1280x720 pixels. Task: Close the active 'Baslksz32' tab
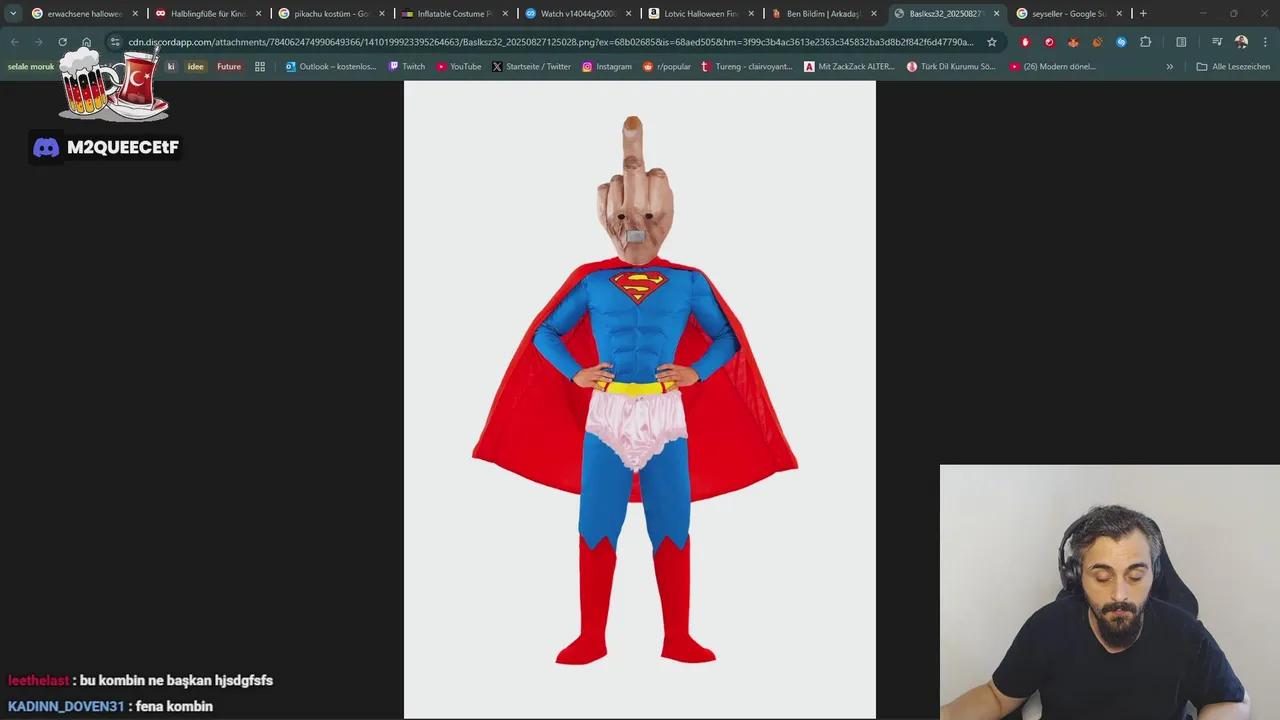click(x=996, y=14)
